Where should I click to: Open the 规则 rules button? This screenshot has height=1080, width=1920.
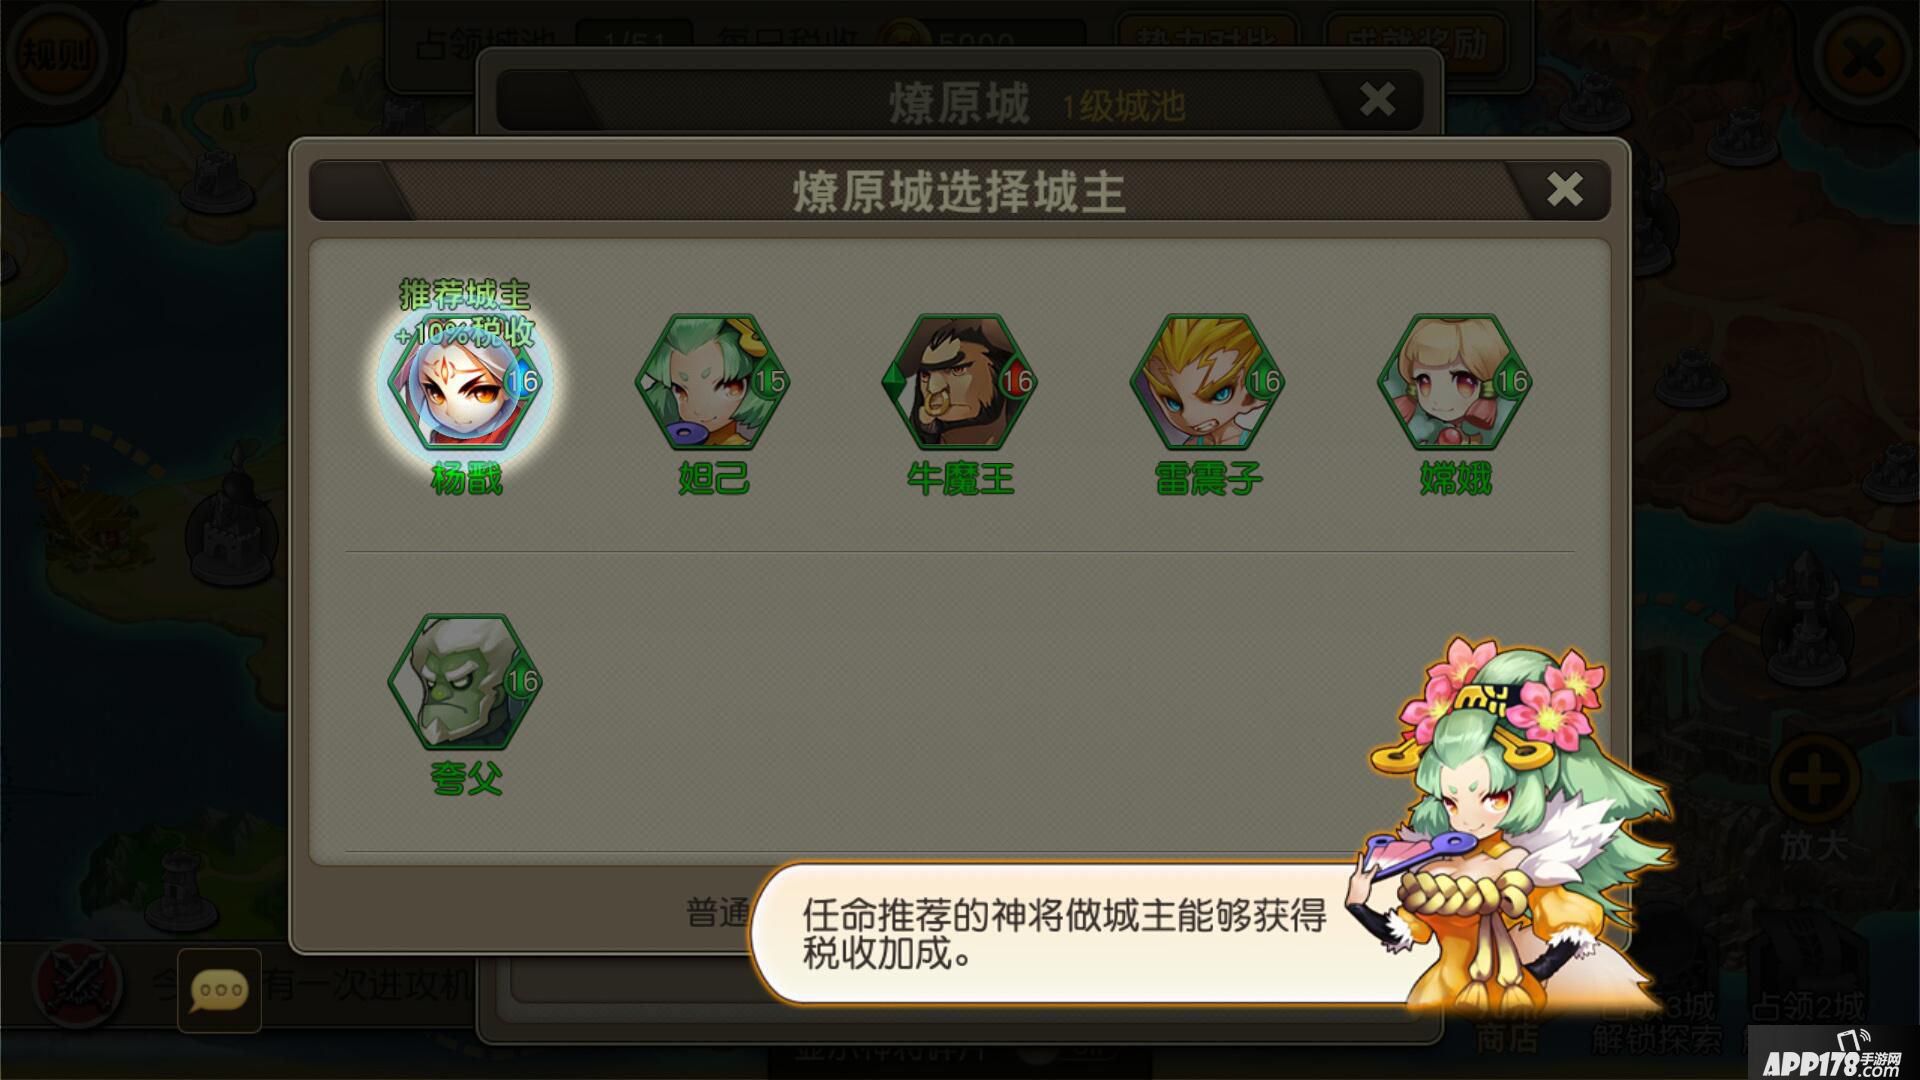click(x=59, y=53)
